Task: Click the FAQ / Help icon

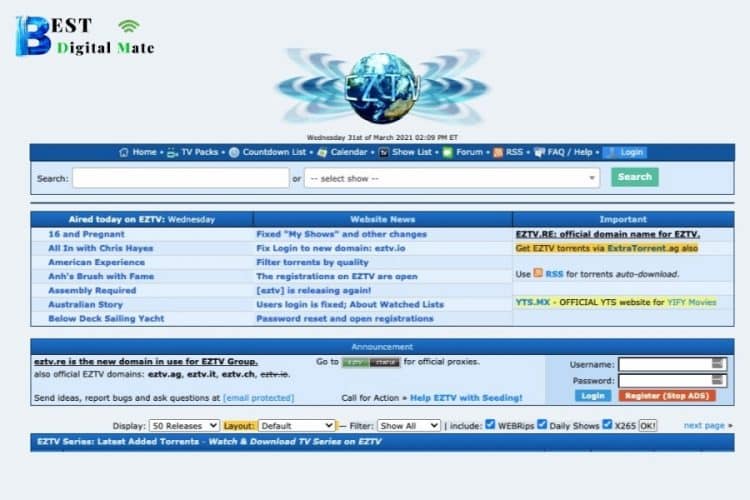Action: pyautogui.click(x=540, y=153)
